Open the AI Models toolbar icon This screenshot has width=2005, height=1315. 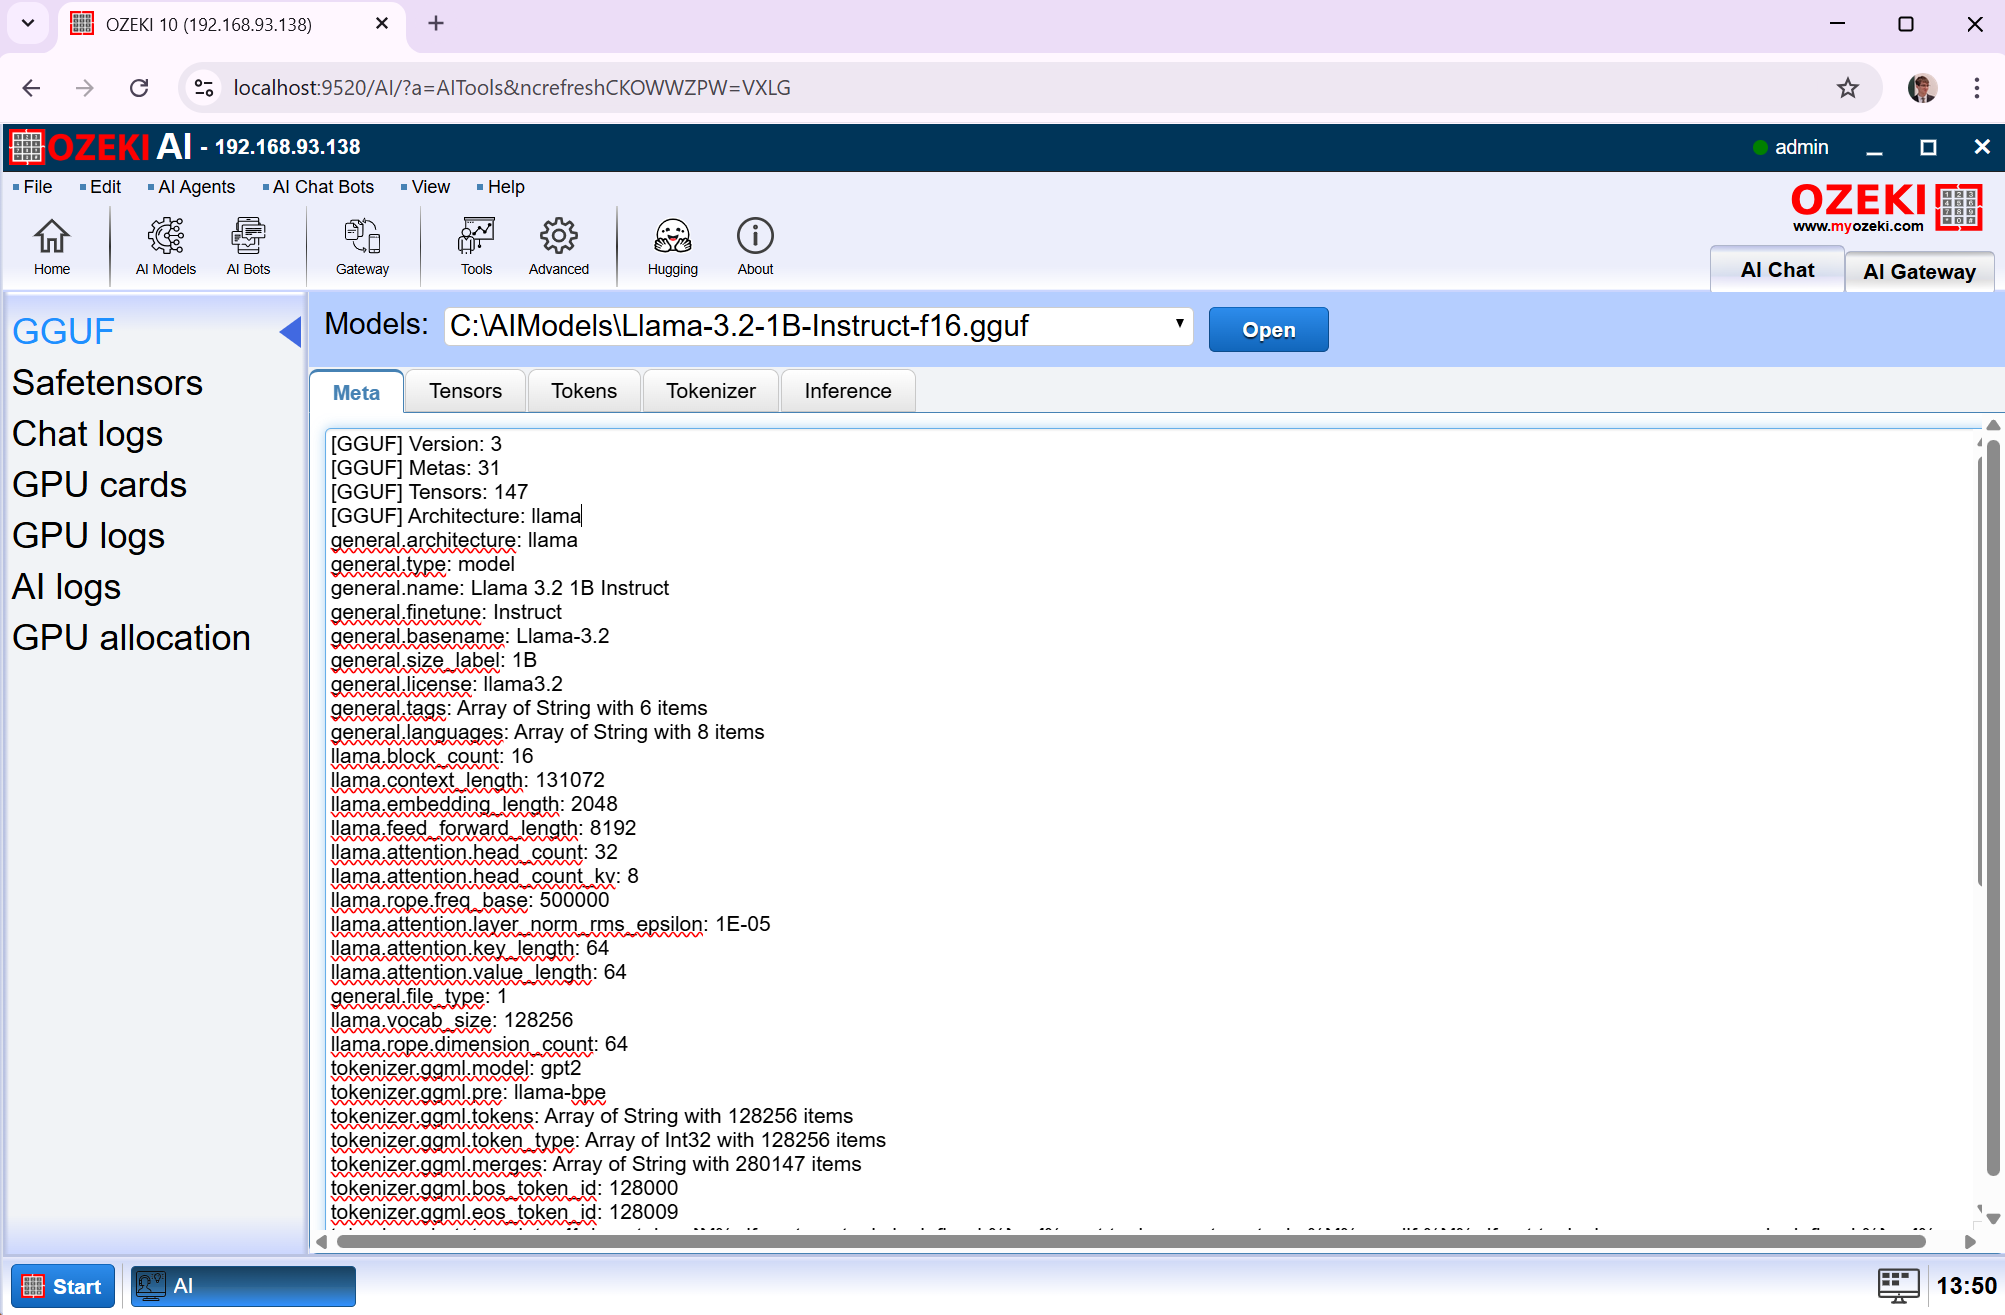click(x=166, y=246)
